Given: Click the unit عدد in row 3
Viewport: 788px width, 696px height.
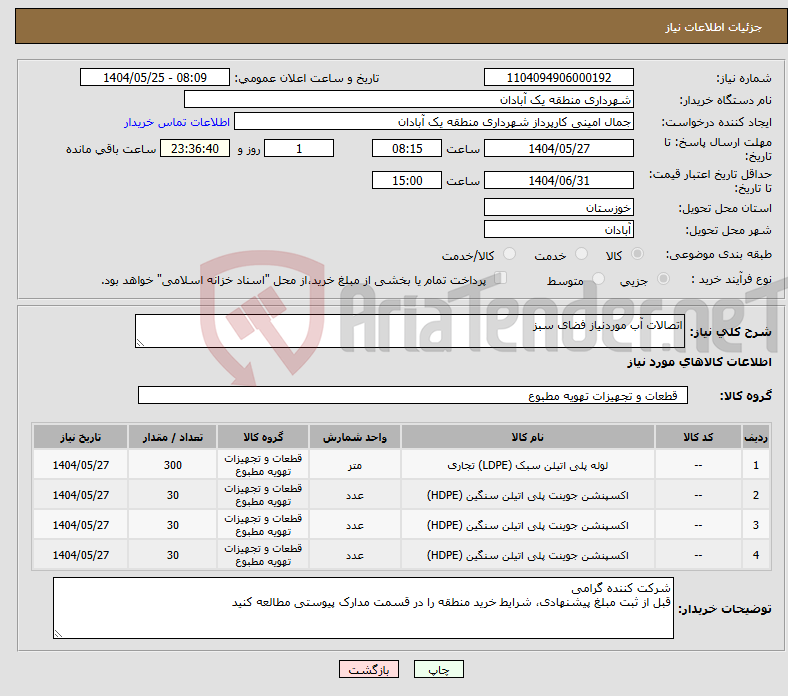Looking at the screenshot, I should [355, 525].
